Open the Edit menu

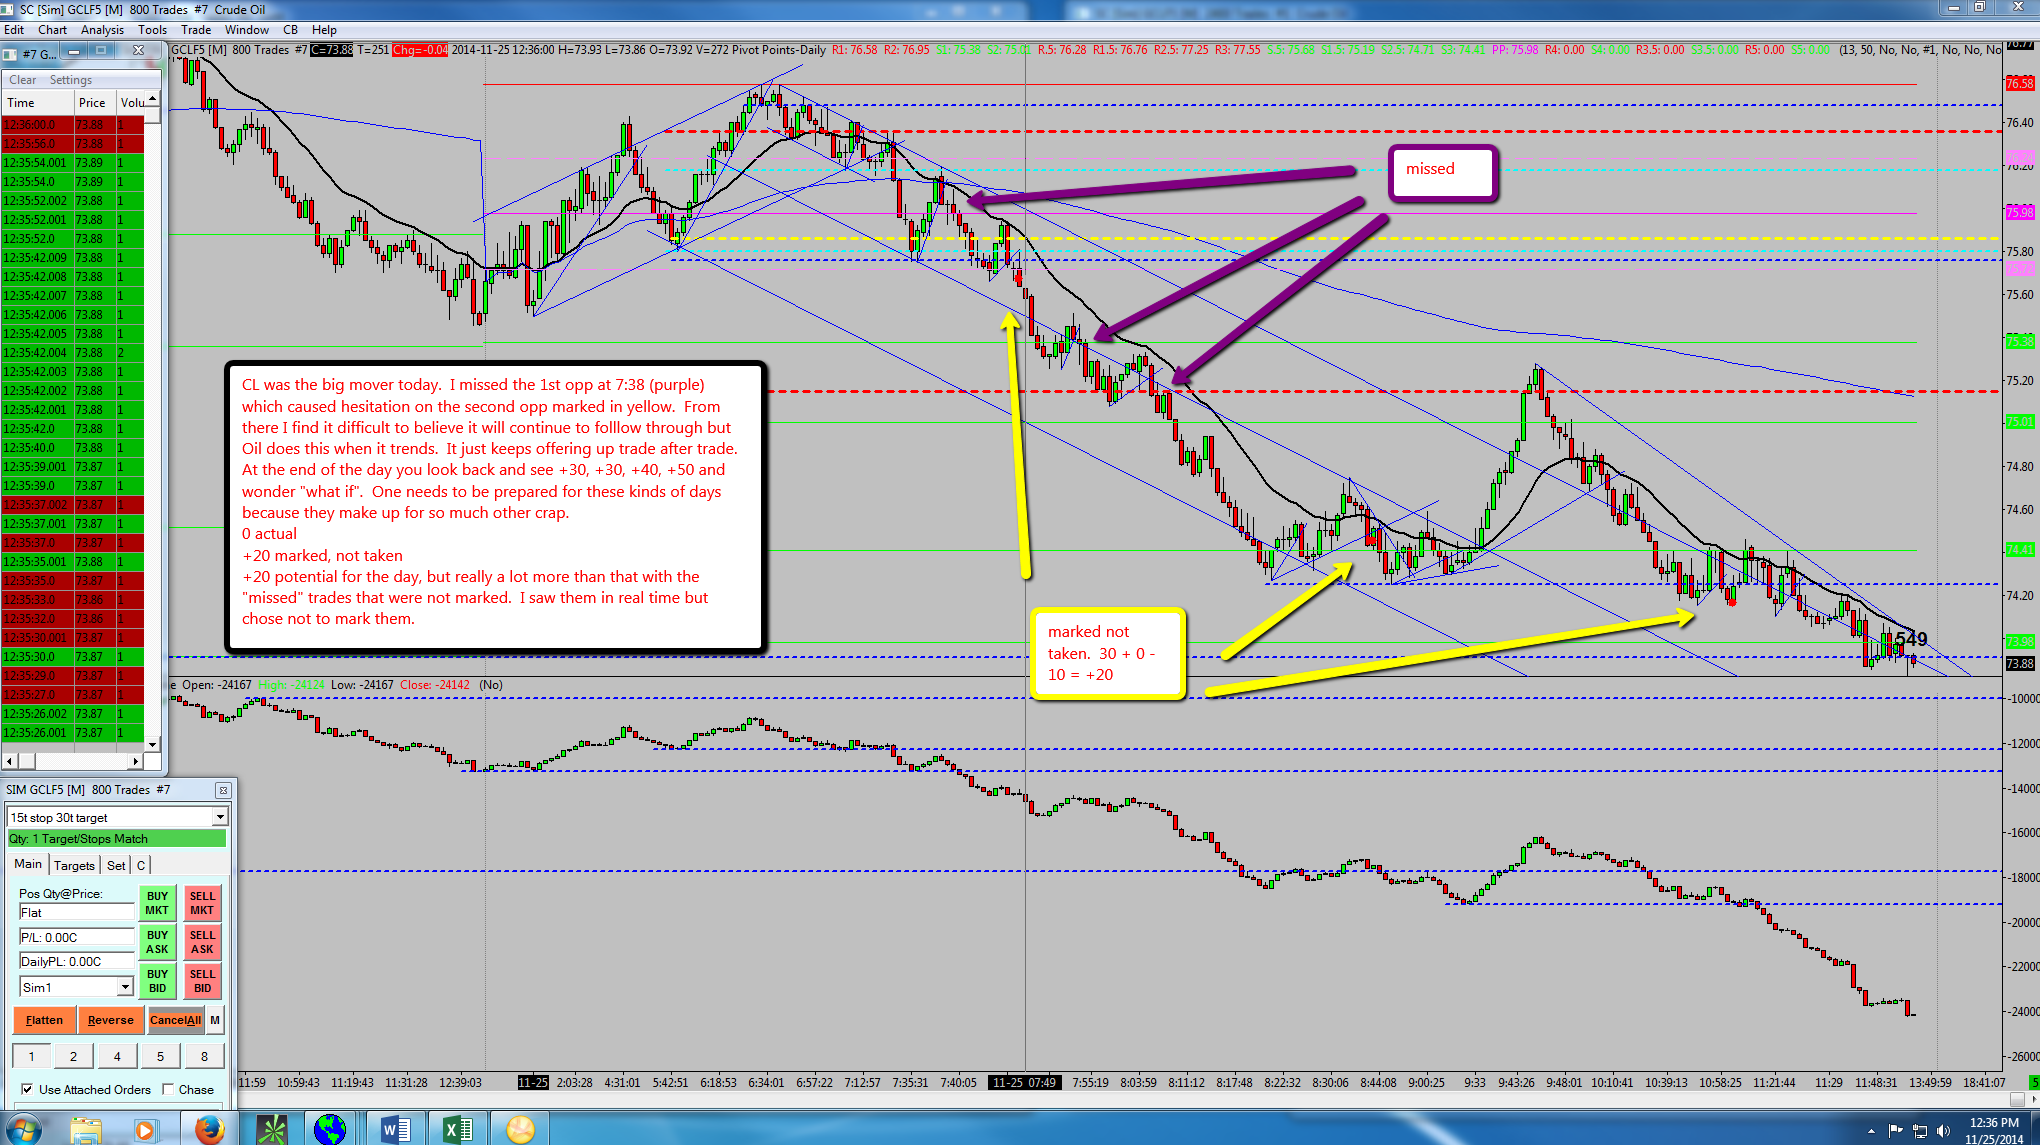(x=14, y=30)
